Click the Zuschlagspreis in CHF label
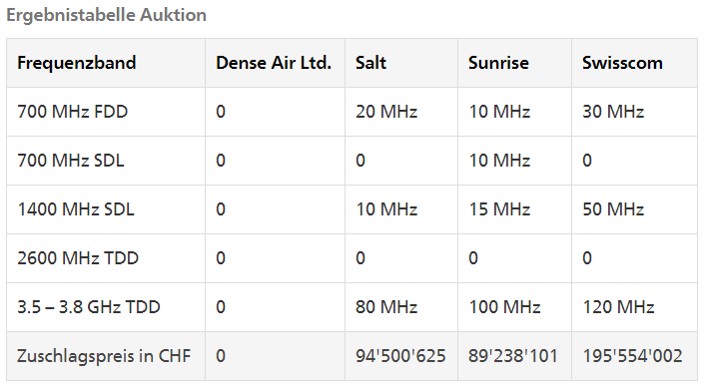This screenshot has width=705, height=385. [104, 356]
